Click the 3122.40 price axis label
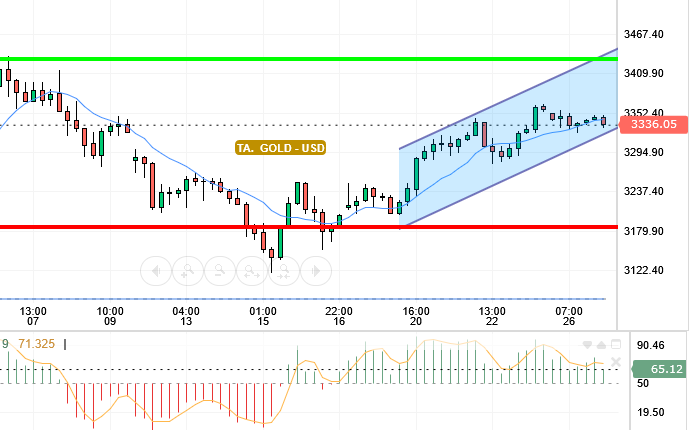This screenshot has width=695, height=430. pos(644,270)
